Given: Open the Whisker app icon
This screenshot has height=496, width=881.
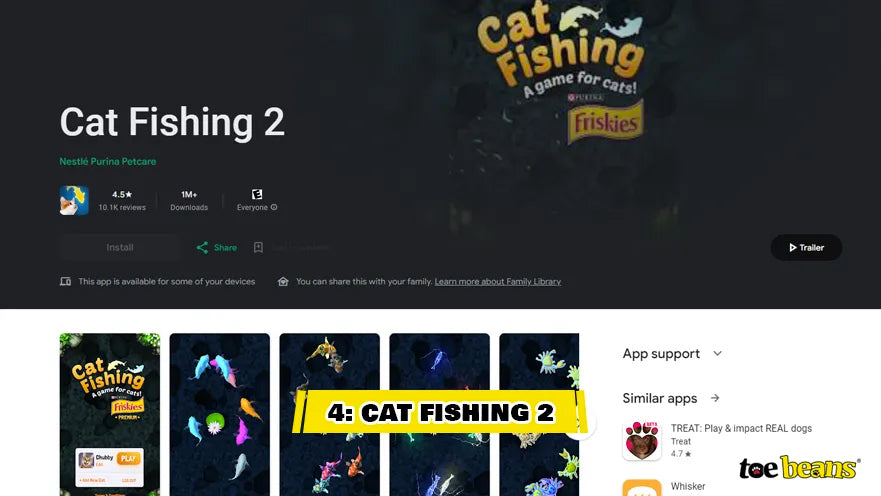Looking at the screenshot, I should [642, 488].
